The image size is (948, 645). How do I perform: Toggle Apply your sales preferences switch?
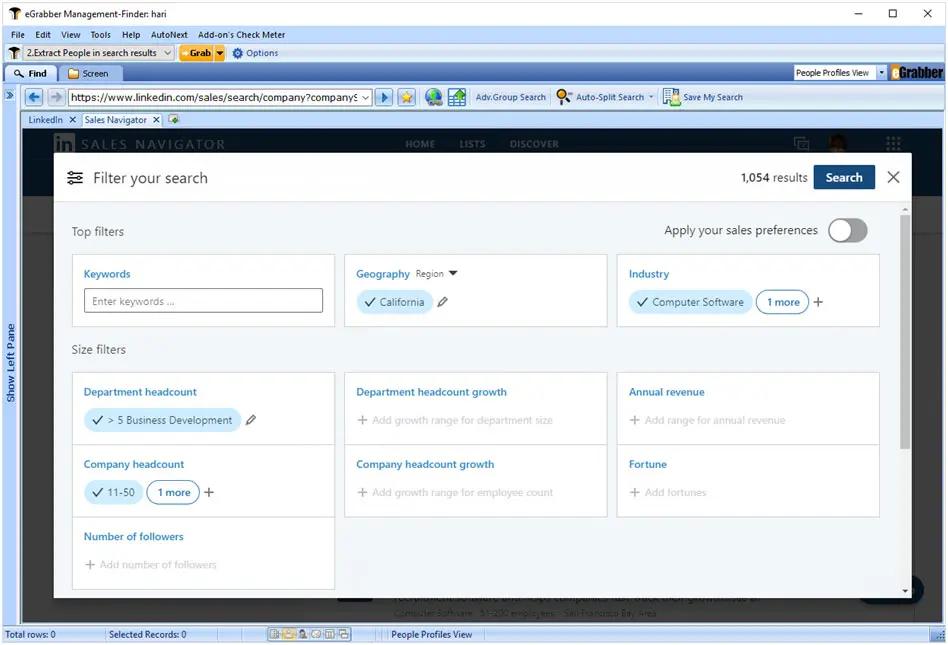[x=848, y=230]
